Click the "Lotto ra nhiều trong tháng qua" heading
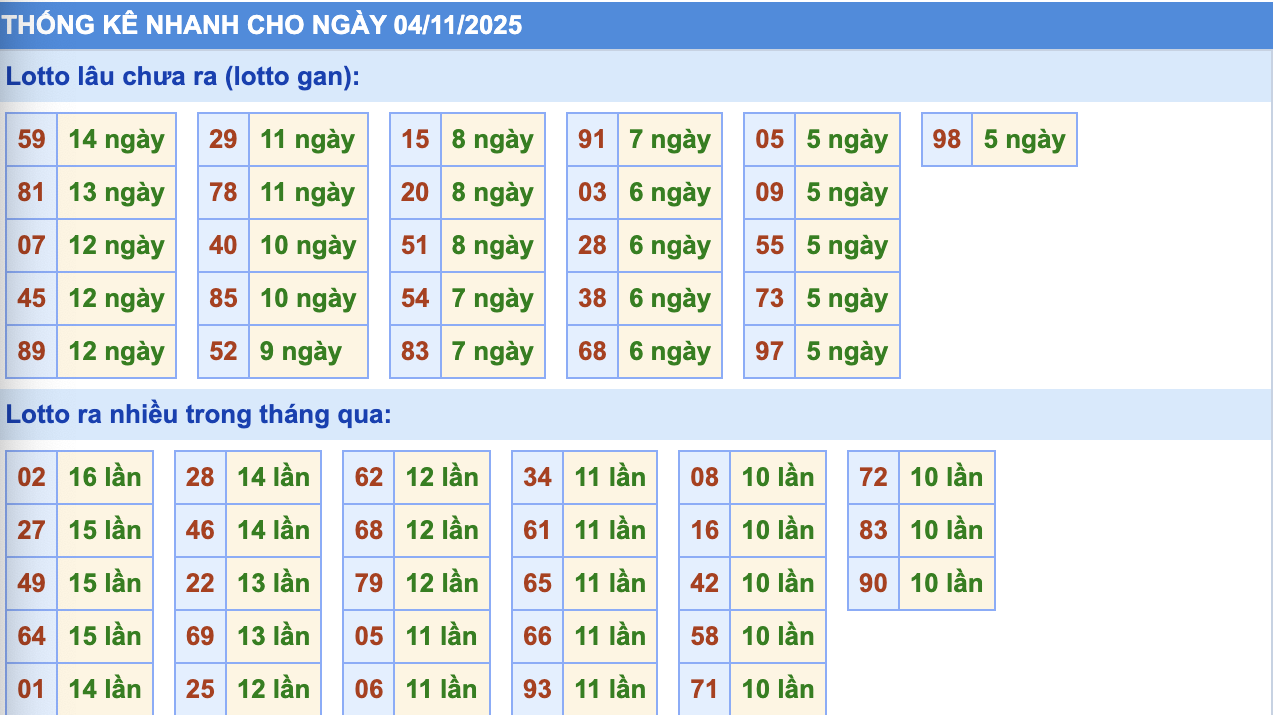The height and width of the screenshot is (715, 1273). click(x=199, y=414)
